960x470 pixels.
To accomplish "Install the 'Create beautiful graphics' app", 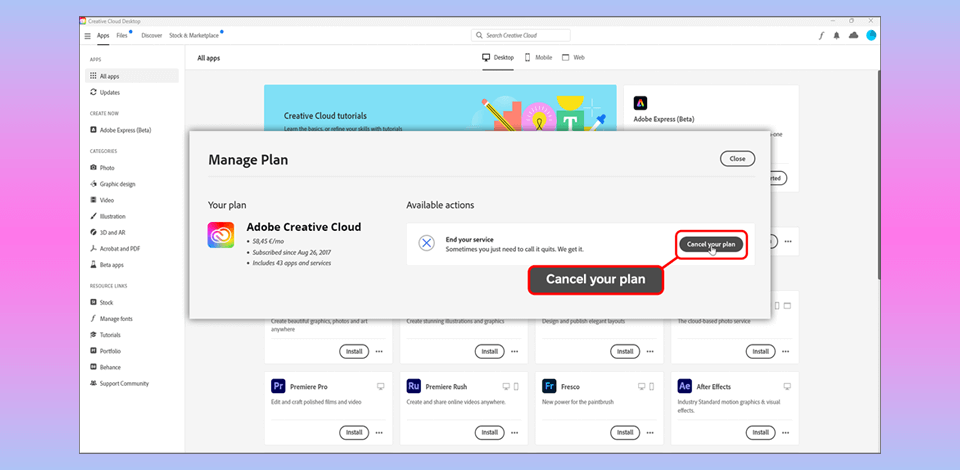I will click(354, 352).
